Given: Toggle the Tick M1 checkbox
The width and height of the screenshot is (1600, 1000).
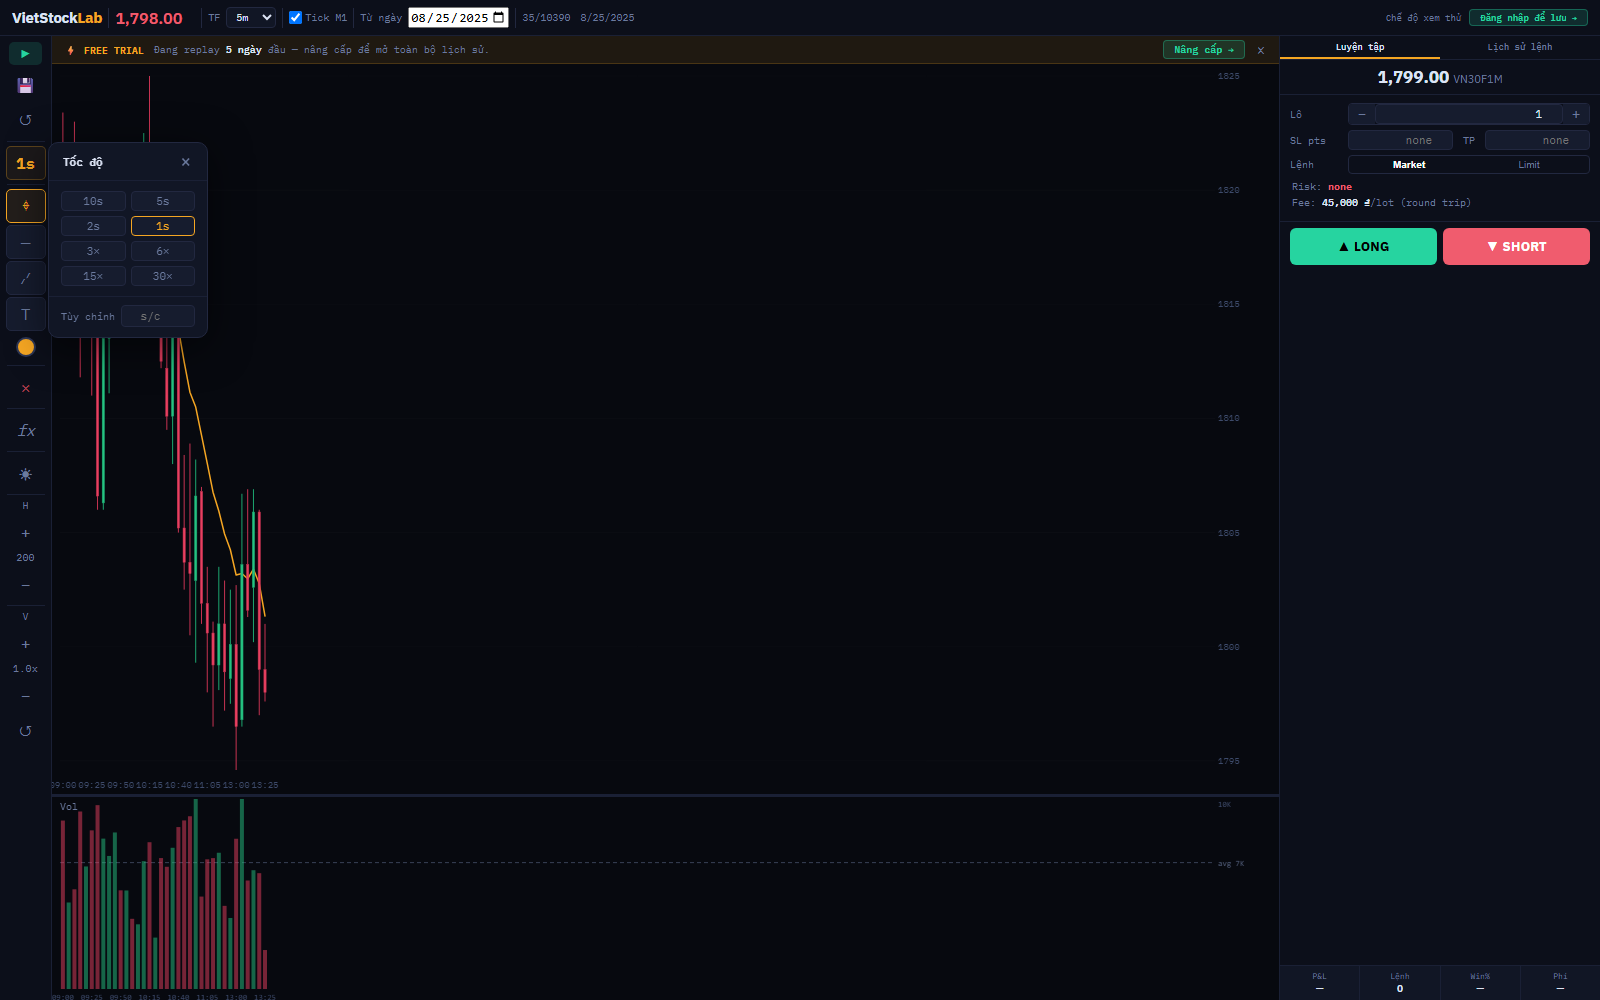Looking at the screenshot, I should [x=295, y=18].
